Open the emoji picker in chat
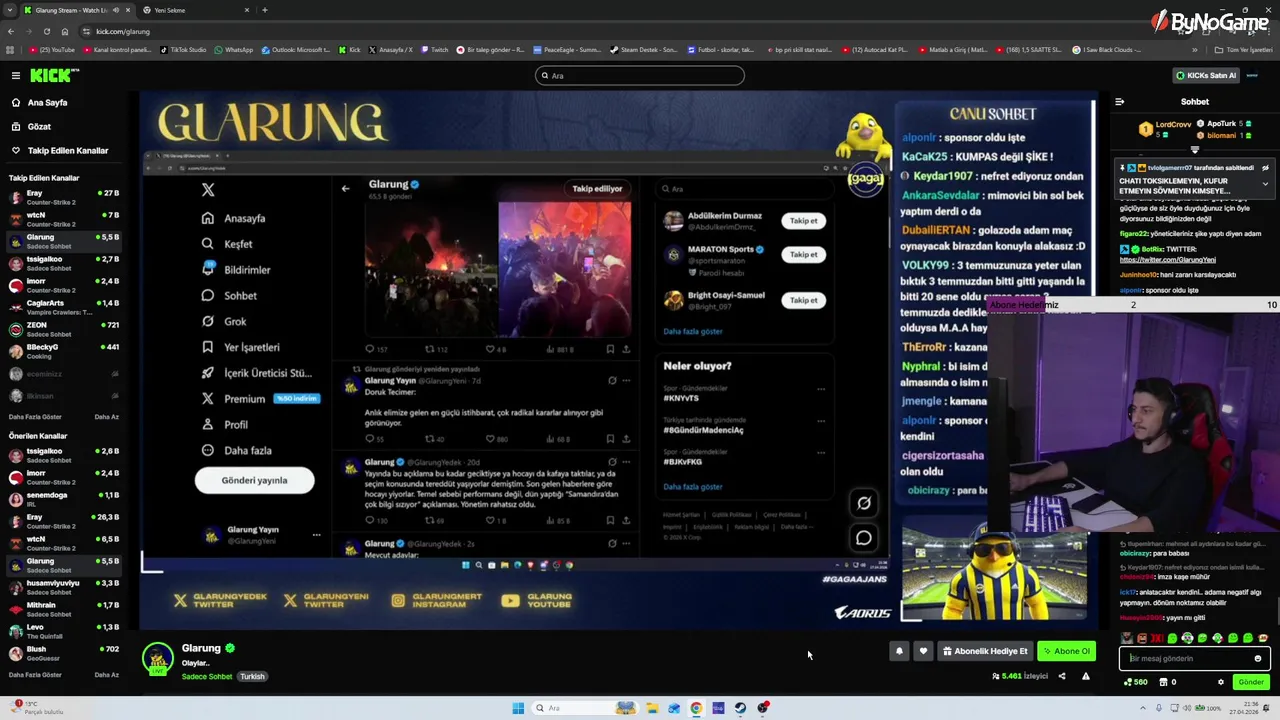1280x720 pixels. 1258,658
